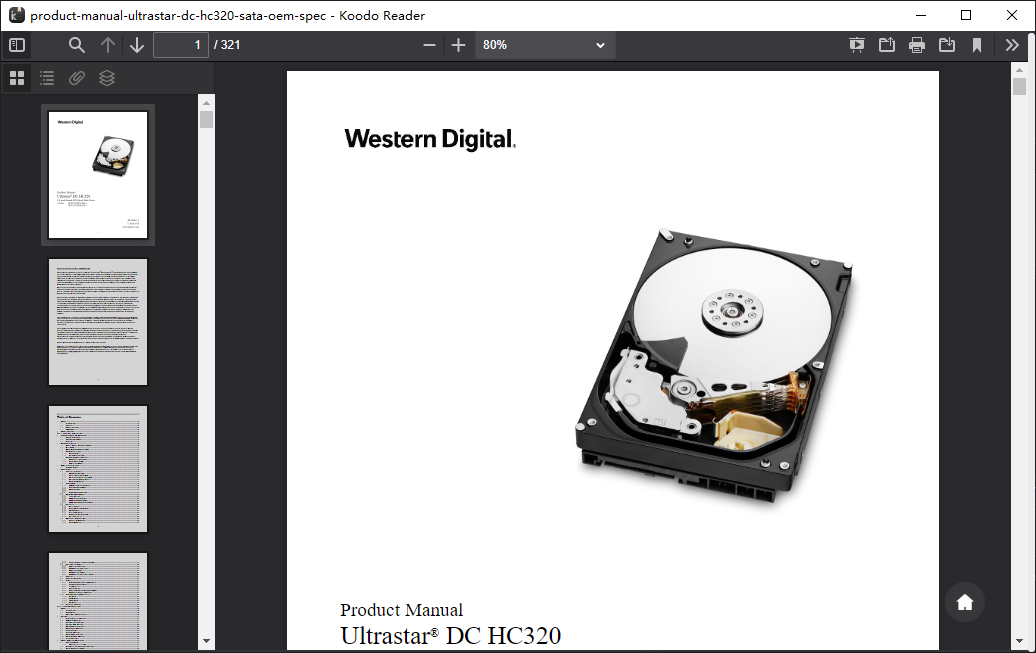Viewport: 1036px width, 653px height.
Task: Go to next page with down arrow
Action: 137,45
